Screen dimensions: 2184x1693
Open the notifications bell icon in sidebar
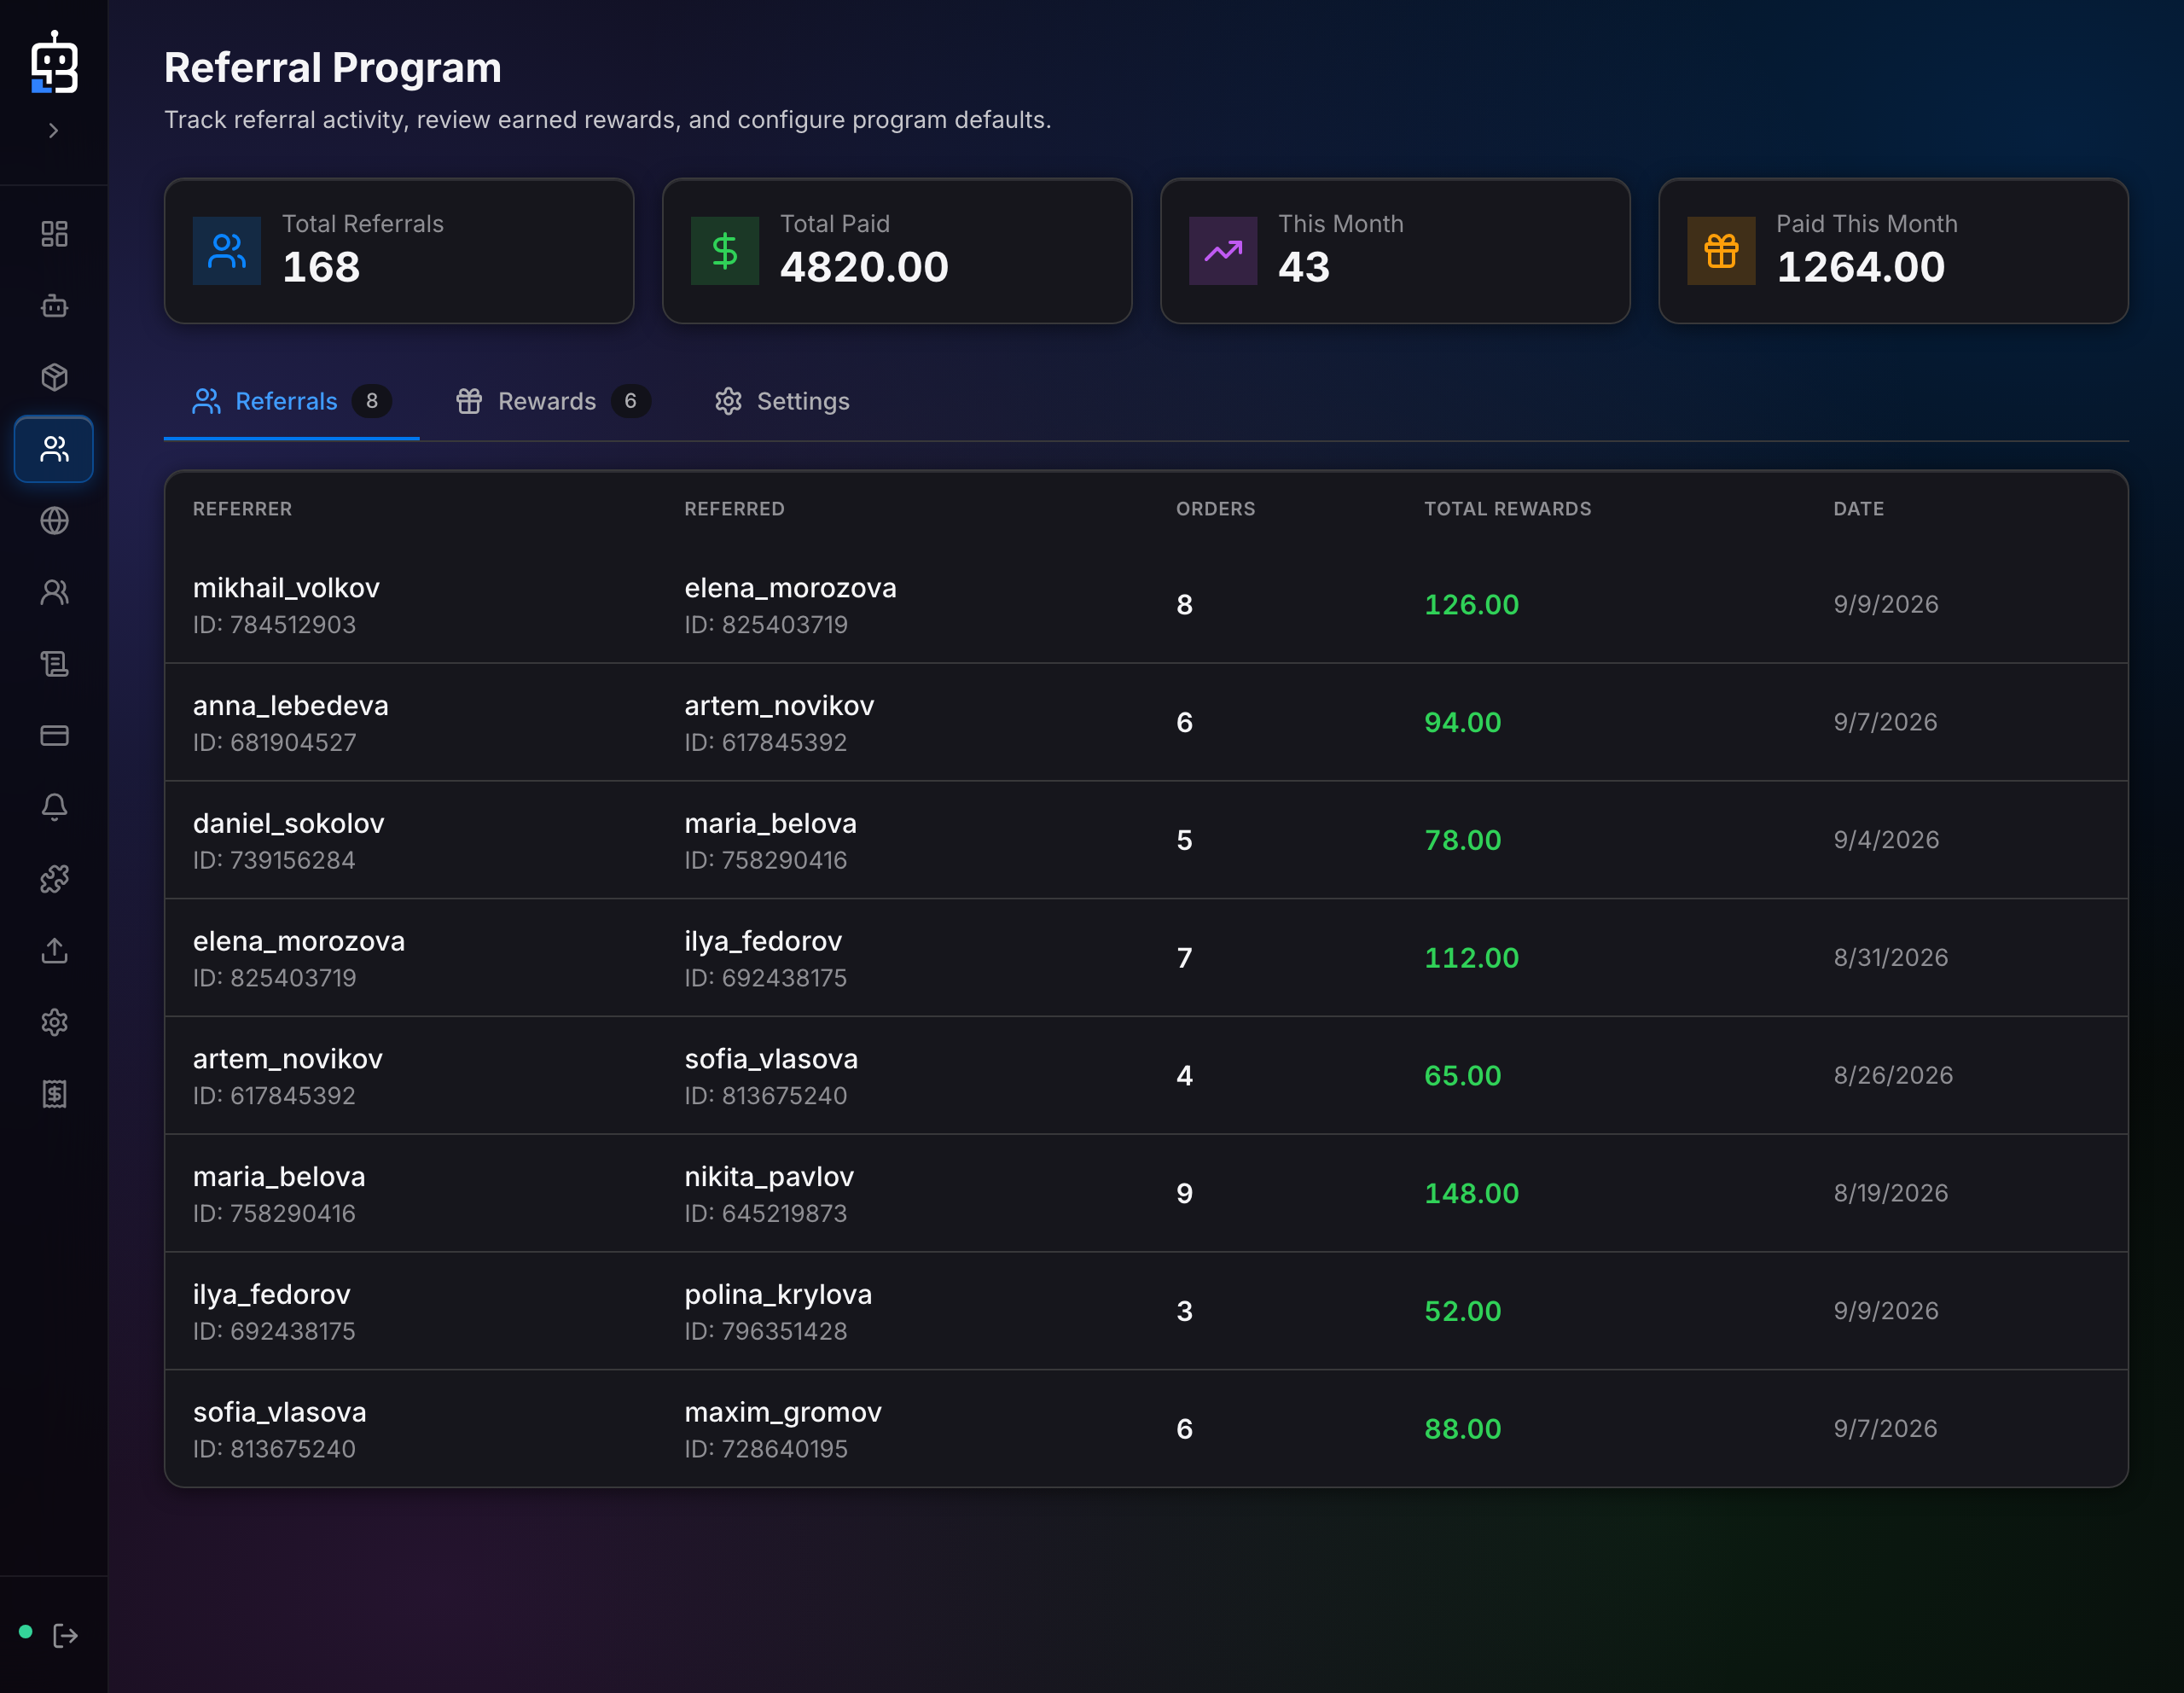[x=54, y=807]
